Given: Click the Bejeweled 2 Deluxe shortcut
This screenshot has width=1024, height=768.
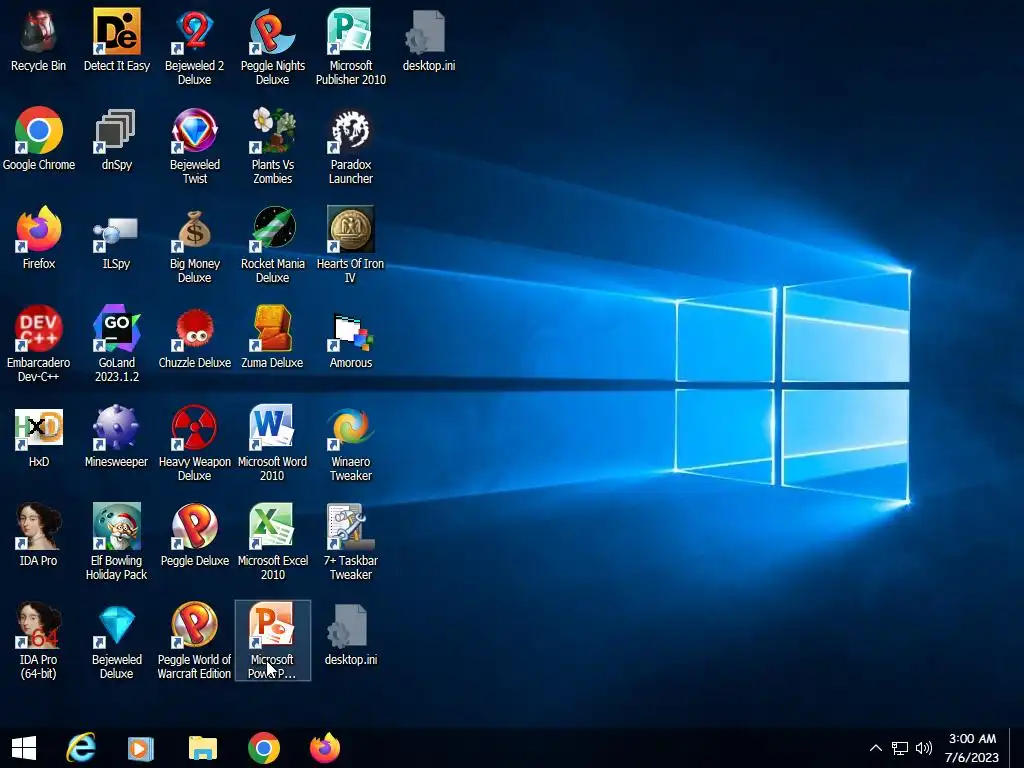Looking at the screenshot, I should pyautogui.click(x=195, y=47).
